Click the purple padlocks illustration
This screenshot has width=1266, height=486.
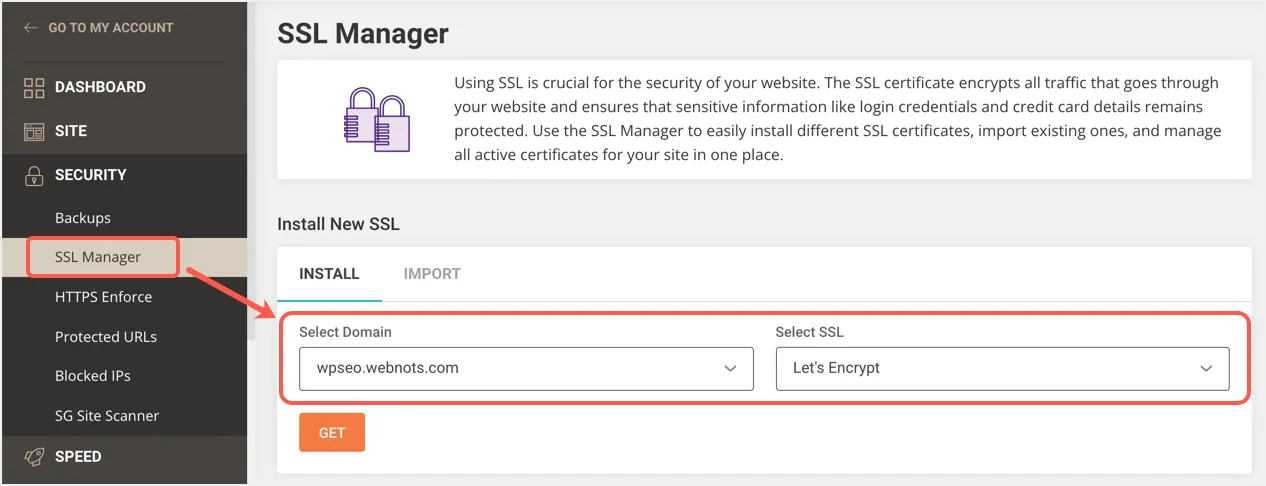point(378,119)
